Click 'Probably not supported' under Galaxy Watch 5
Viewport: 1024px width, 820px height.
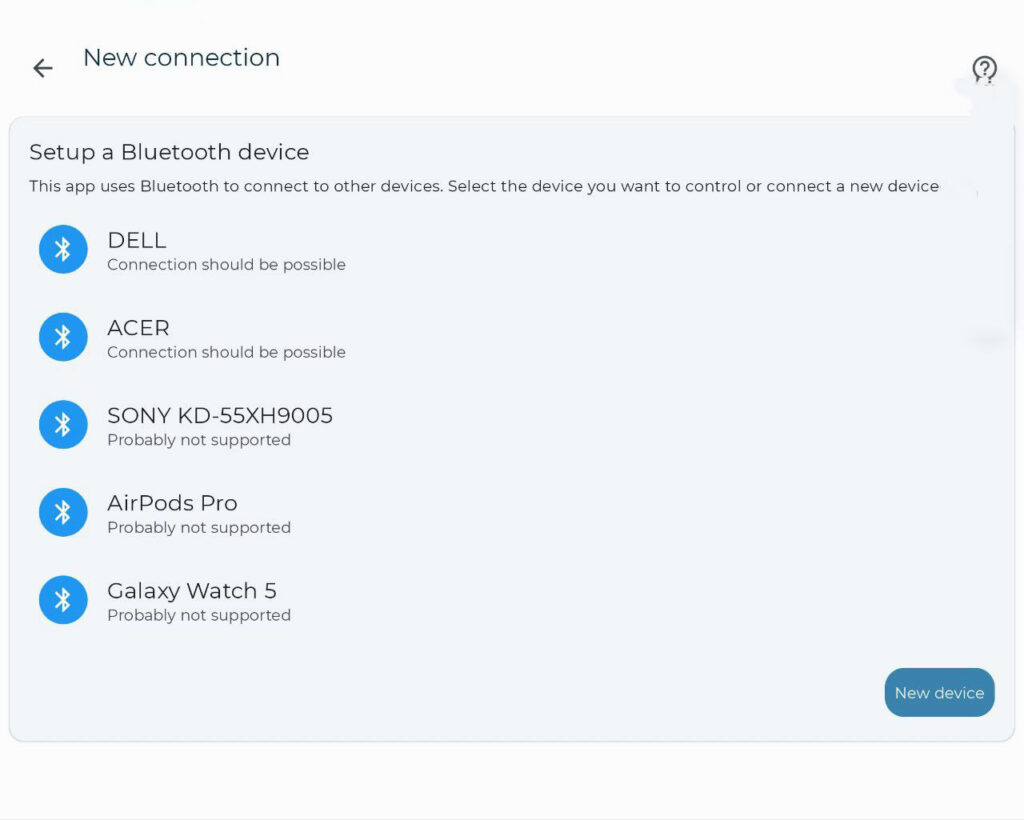pos(199,615)
